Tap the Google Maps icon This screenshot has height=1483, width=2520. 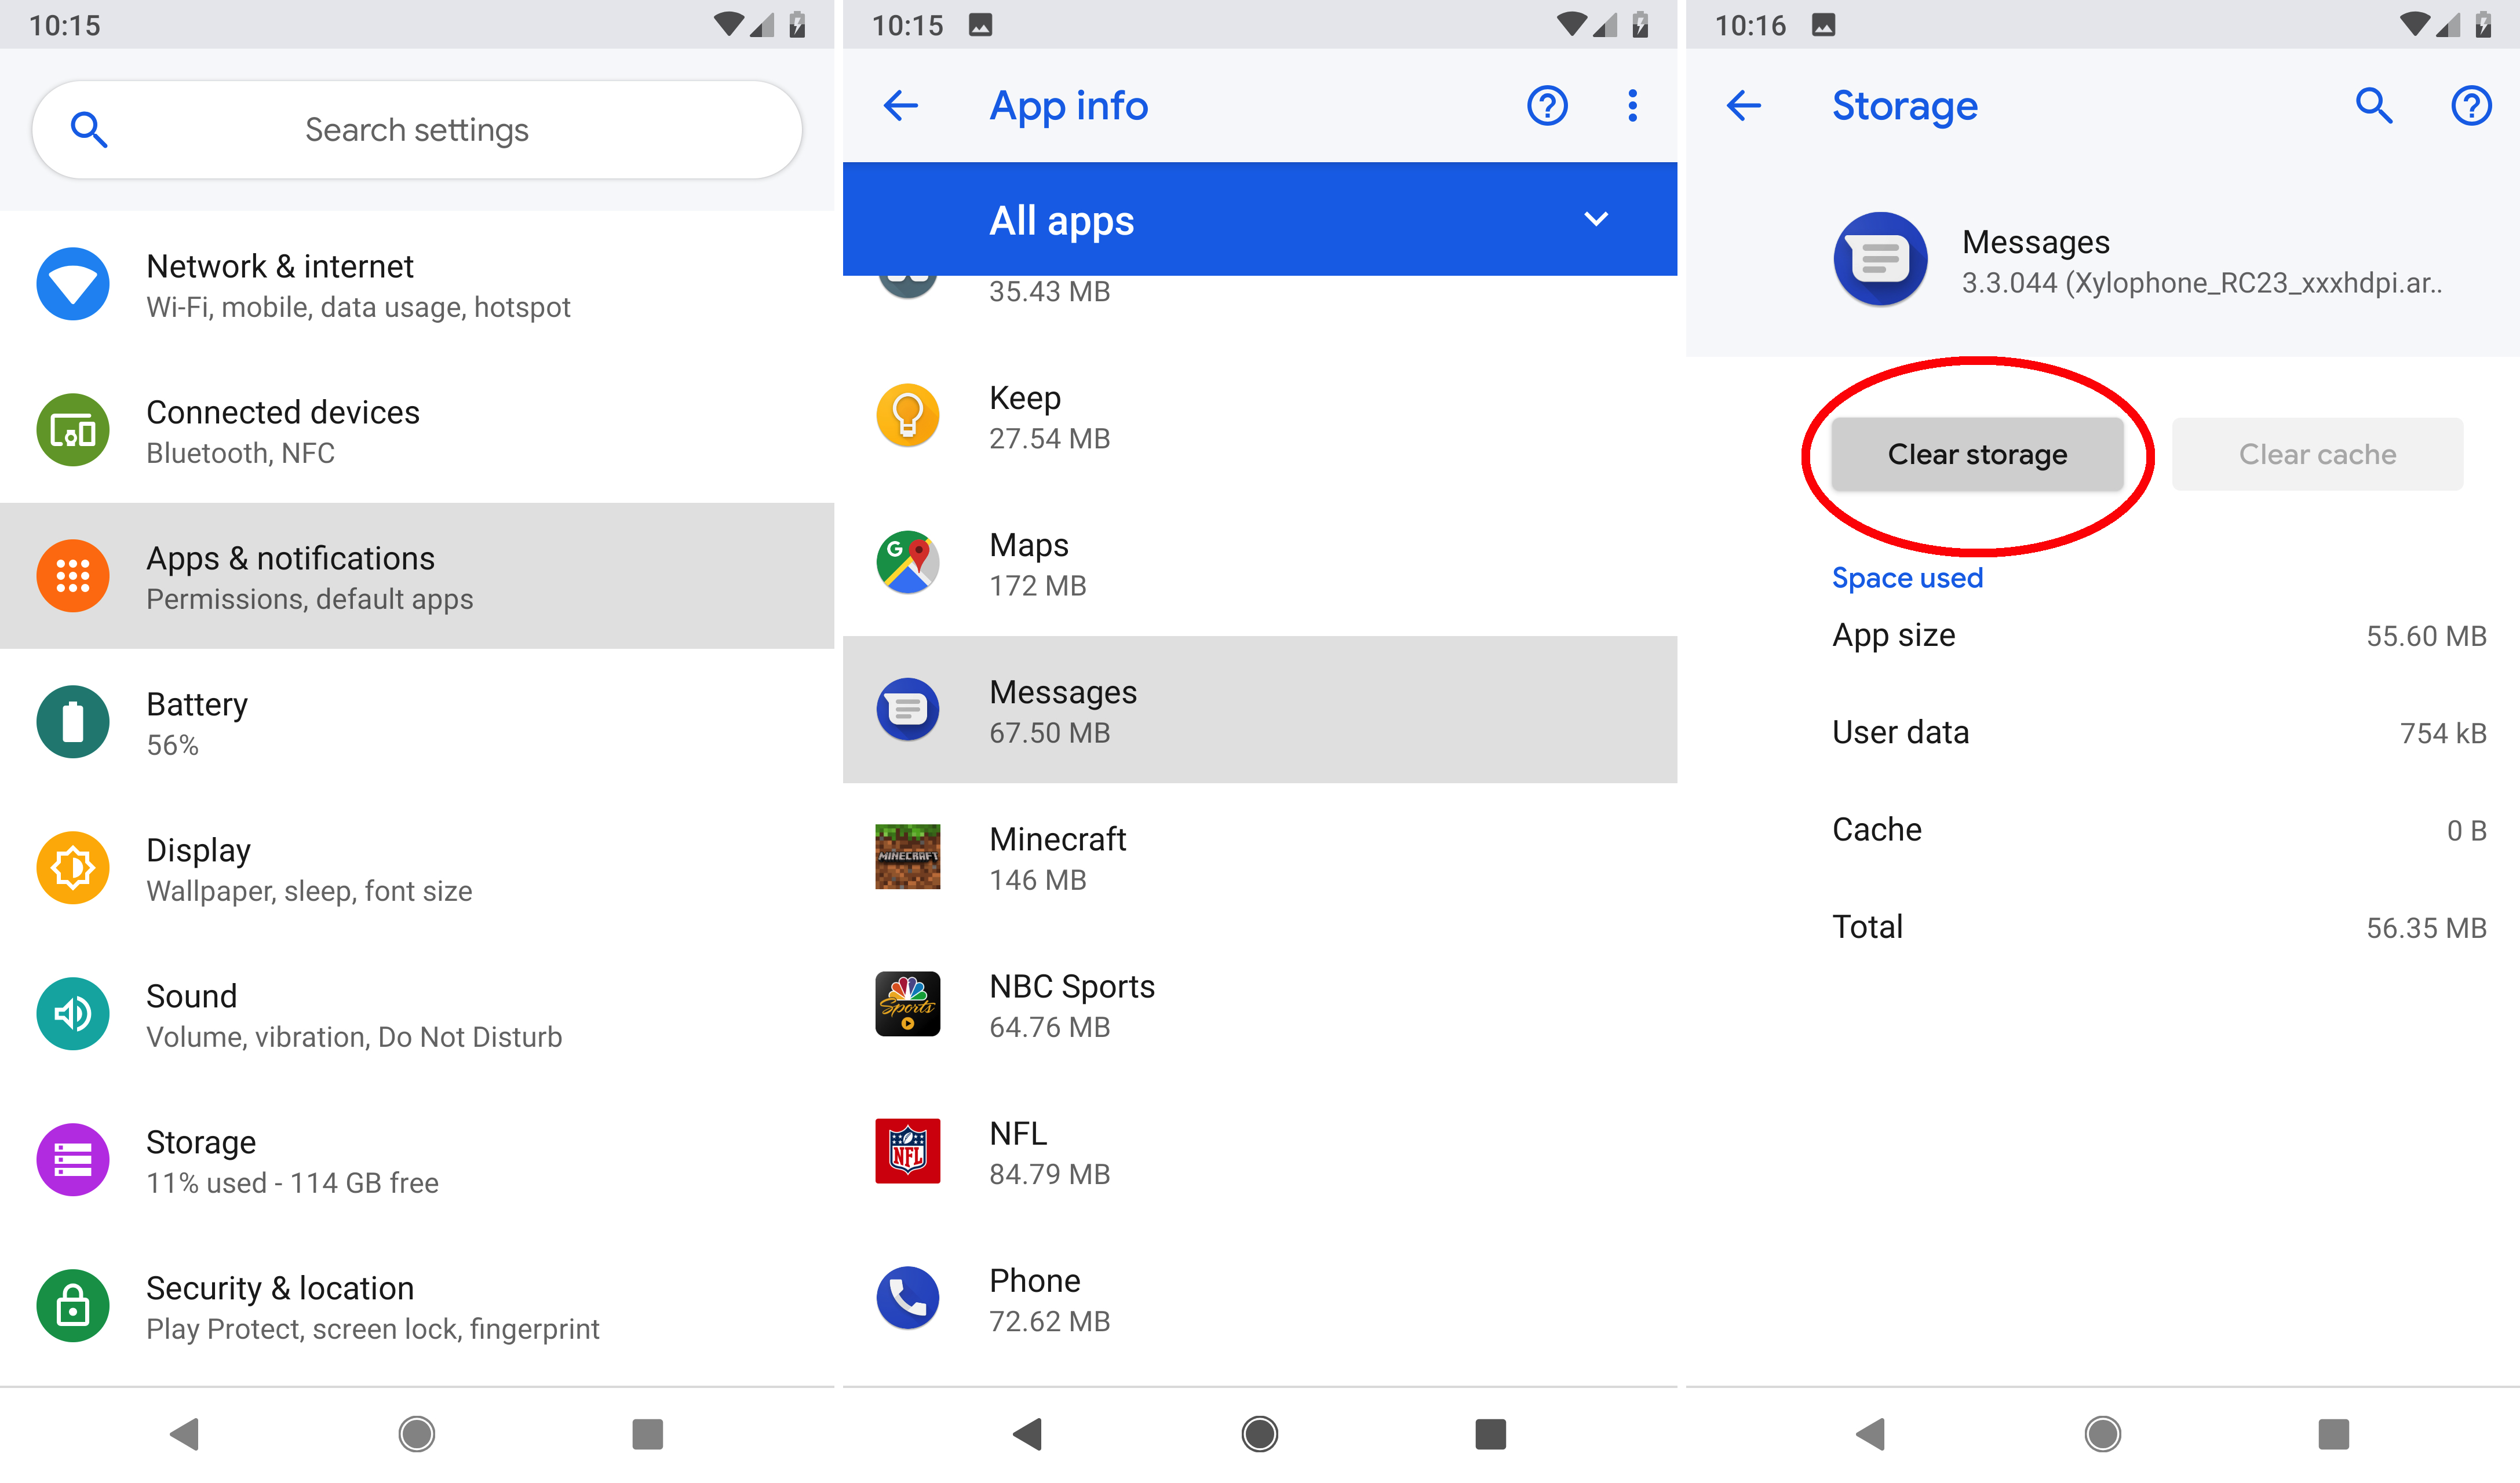(x=908, y=563)
